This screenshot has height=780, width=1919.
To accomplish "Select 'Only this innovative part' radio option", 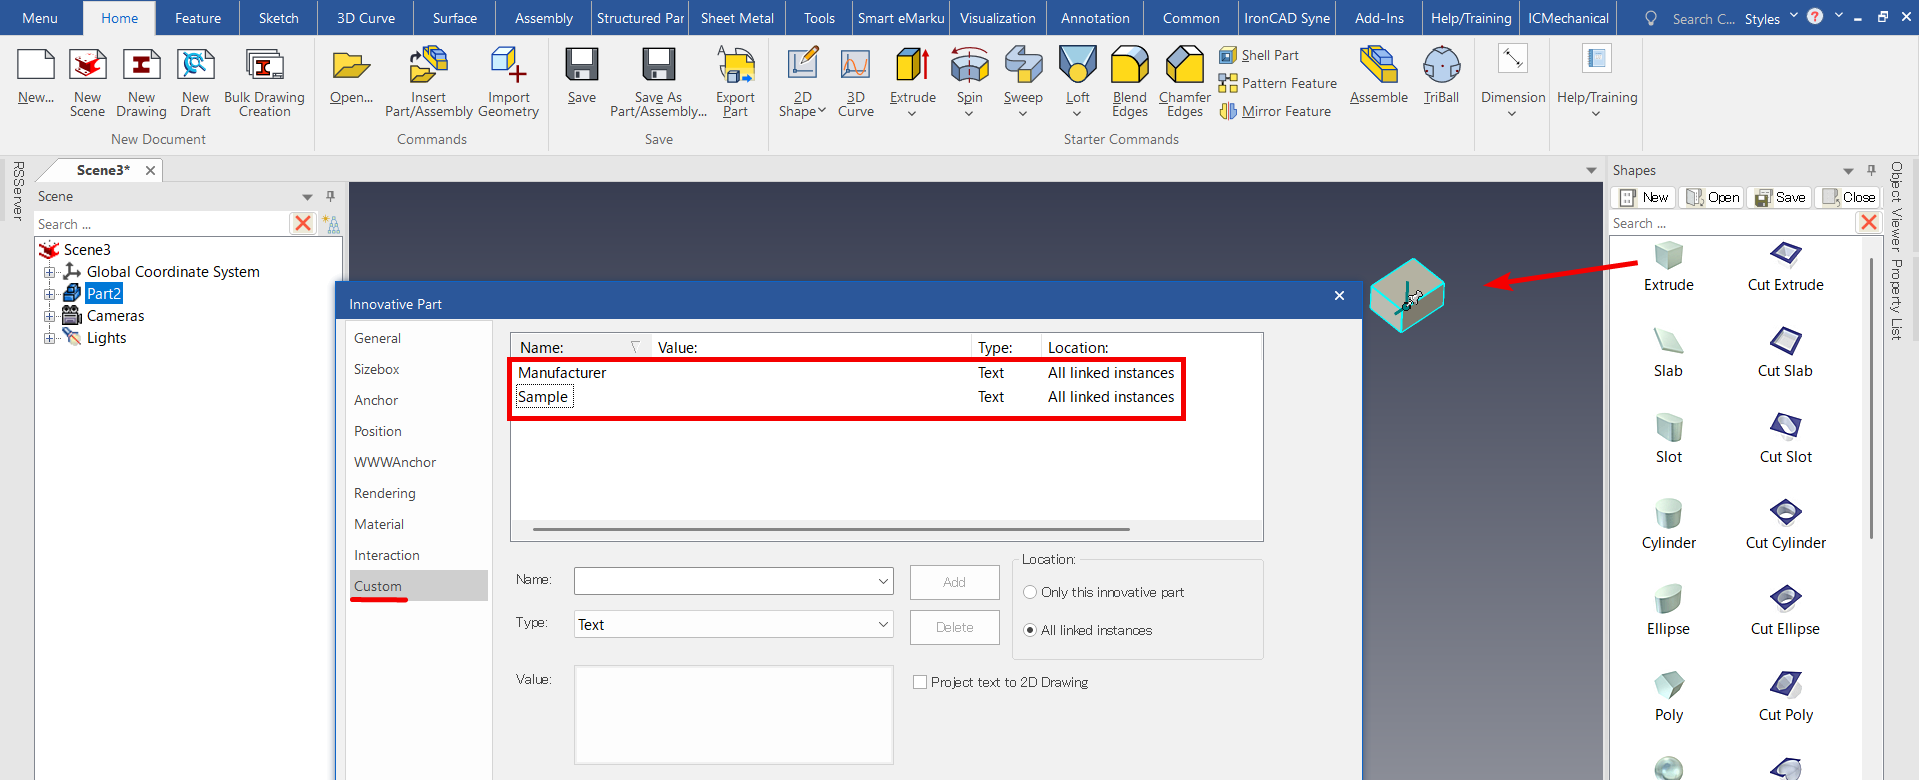I will coord(1030,592).
